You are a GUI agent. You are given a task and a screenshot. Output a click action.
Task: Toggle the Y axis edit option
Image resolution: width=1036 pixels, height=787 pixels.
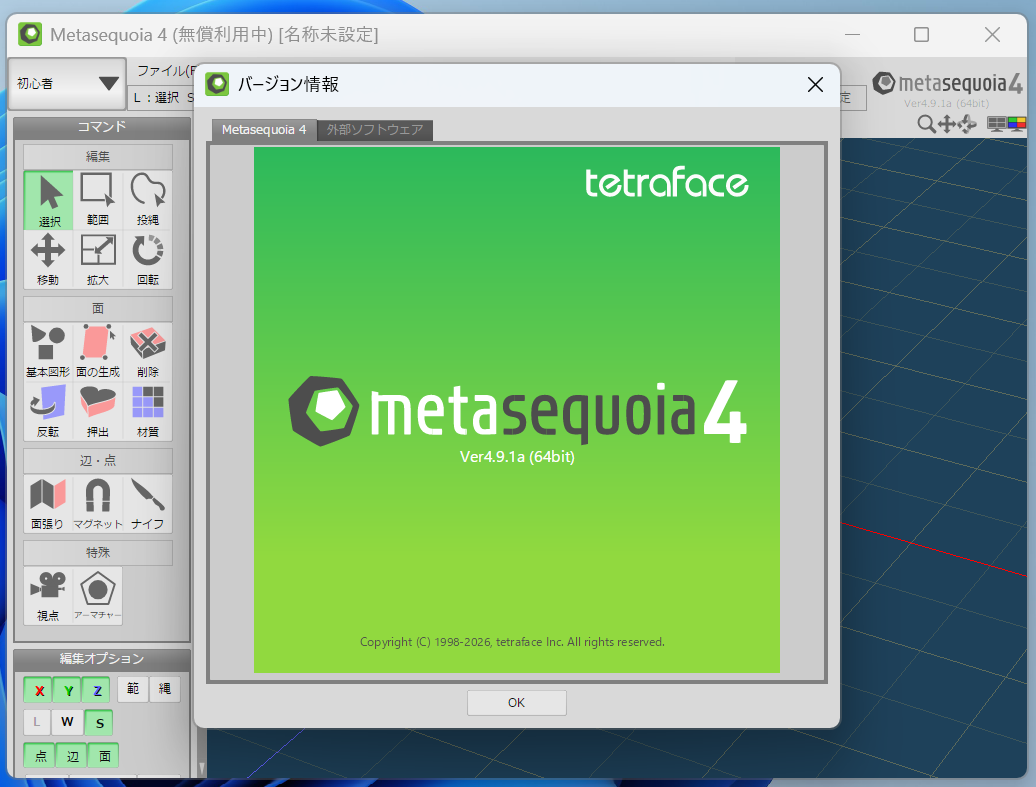[68, 690]
